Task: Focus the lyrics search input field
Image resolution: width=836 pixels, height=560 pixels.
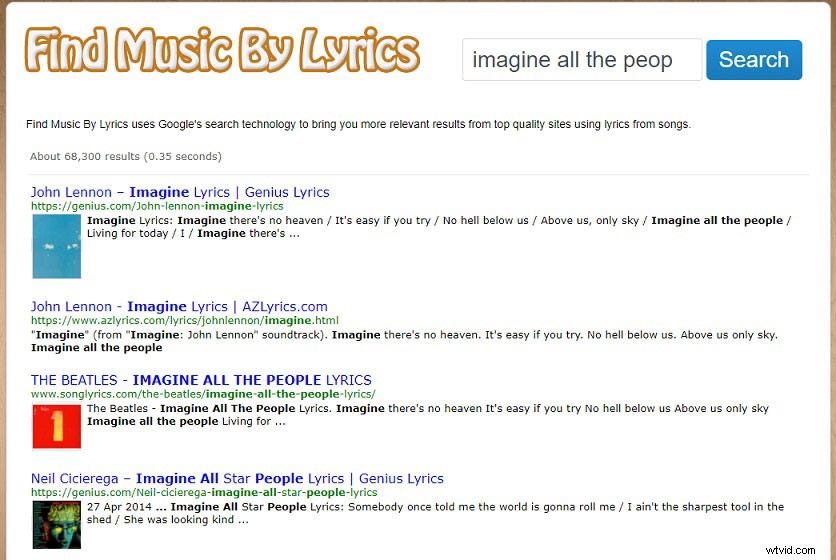Action: [x=582, y=60]
